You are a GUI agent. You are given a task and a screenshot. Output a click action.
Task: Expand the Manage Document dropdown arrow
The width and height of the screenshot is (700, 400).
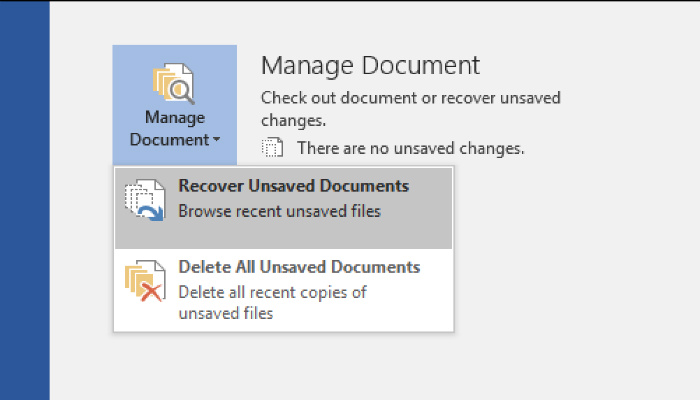point(216,141)
